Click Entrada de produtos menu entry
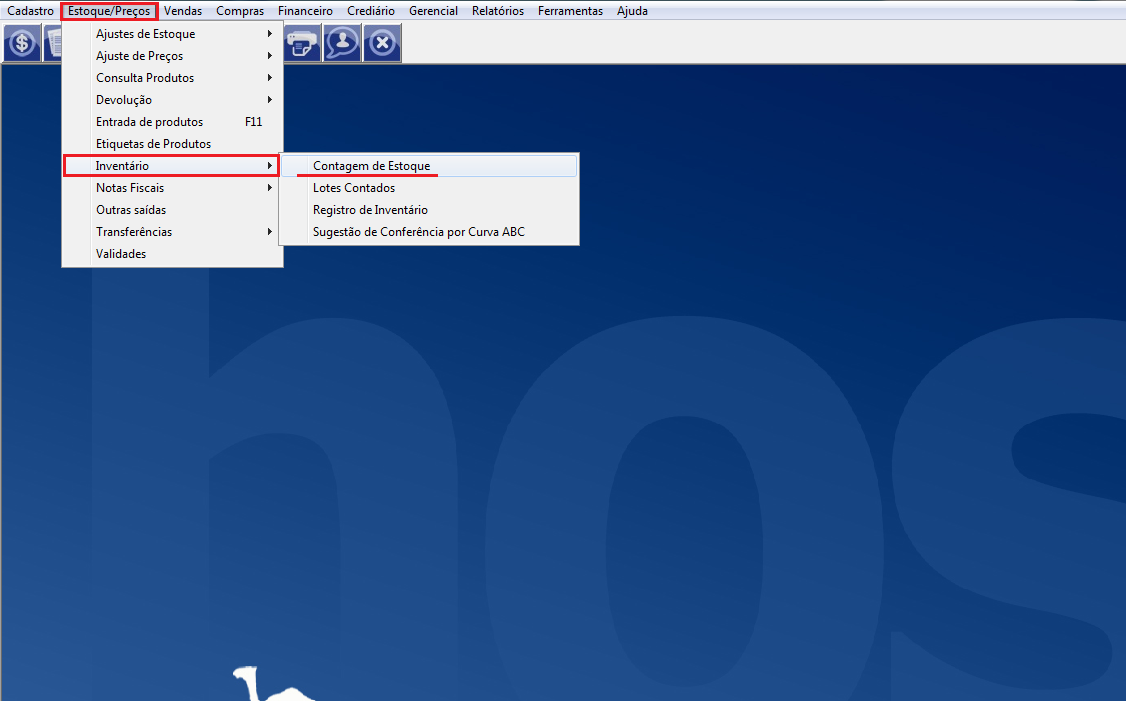1126x701 pixels. point(149,122)
